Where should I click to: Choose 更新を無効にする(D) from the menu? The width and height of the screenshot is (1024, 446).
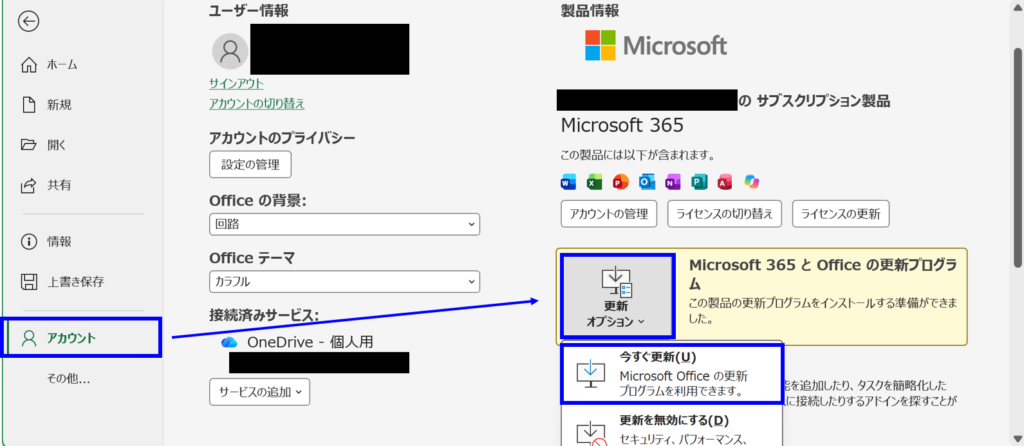pyautogui.click(x=671, y=428)
